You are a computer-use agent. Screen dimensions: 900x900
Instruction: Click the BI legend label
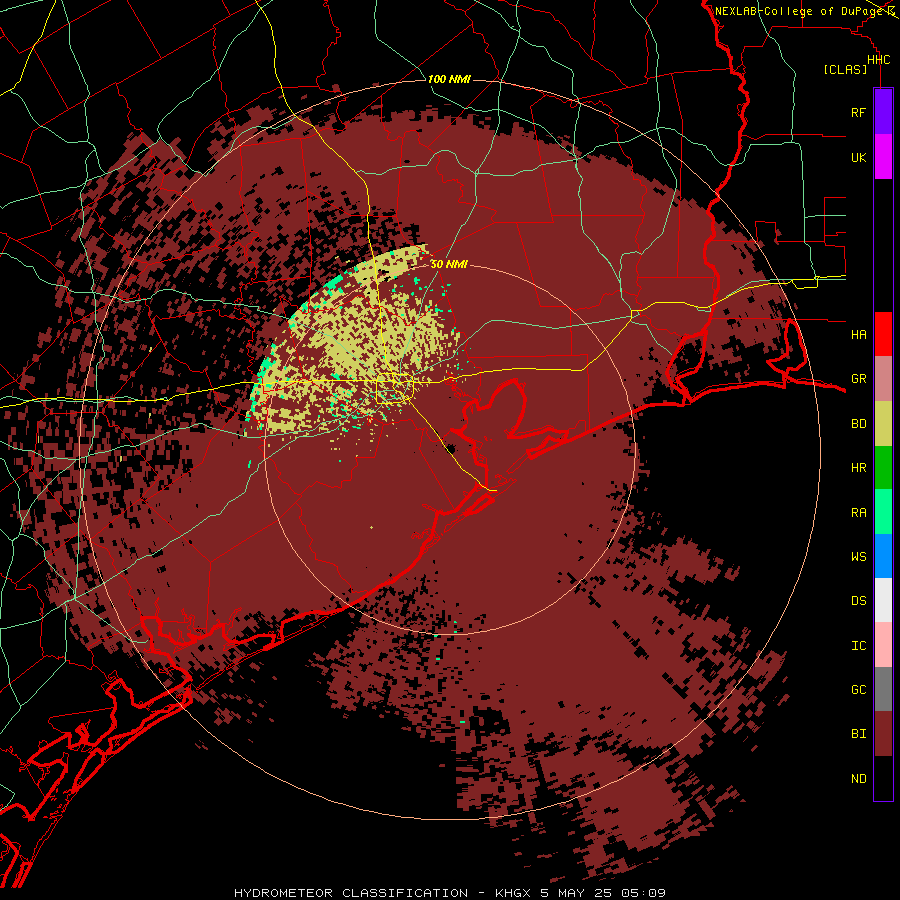pyautogui.click(x=858, y=734)
